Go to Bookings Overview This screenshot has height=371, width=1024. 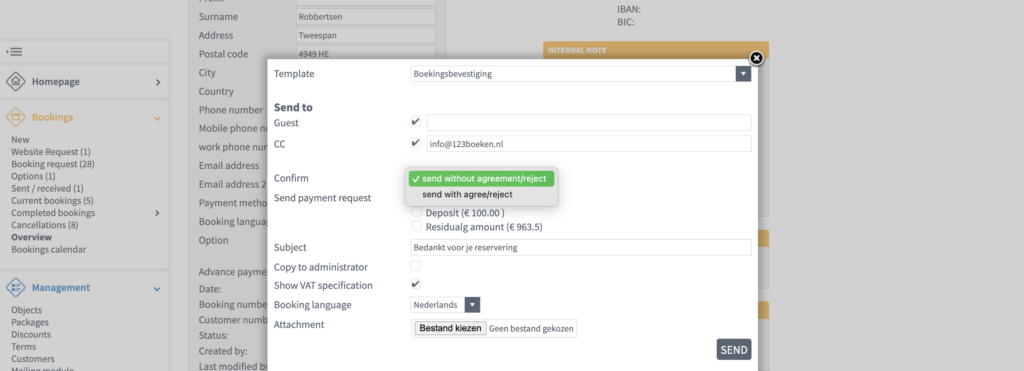[31, 237]
